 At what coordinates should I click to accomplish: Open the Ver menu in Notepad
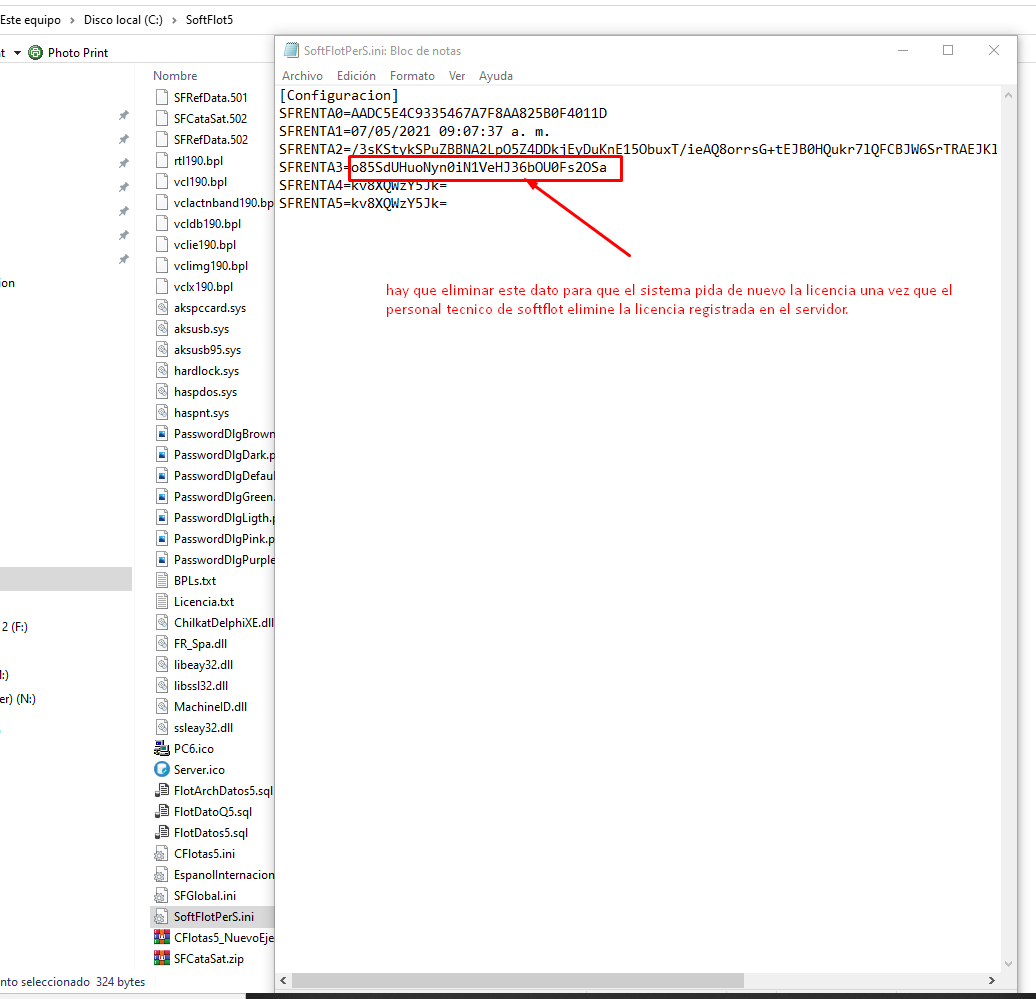tap(457, 76)
